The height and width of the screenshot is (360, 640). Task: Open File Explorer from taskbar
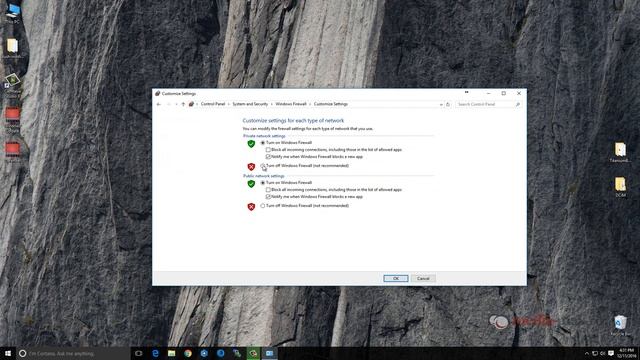pyautogui.click(x=171, y=353)
